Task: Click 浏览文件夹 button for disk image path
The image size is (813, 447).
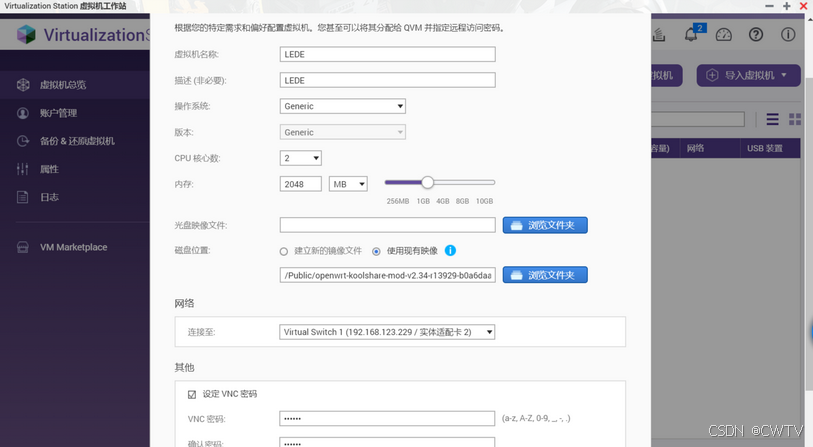Action: pos(545,275)
